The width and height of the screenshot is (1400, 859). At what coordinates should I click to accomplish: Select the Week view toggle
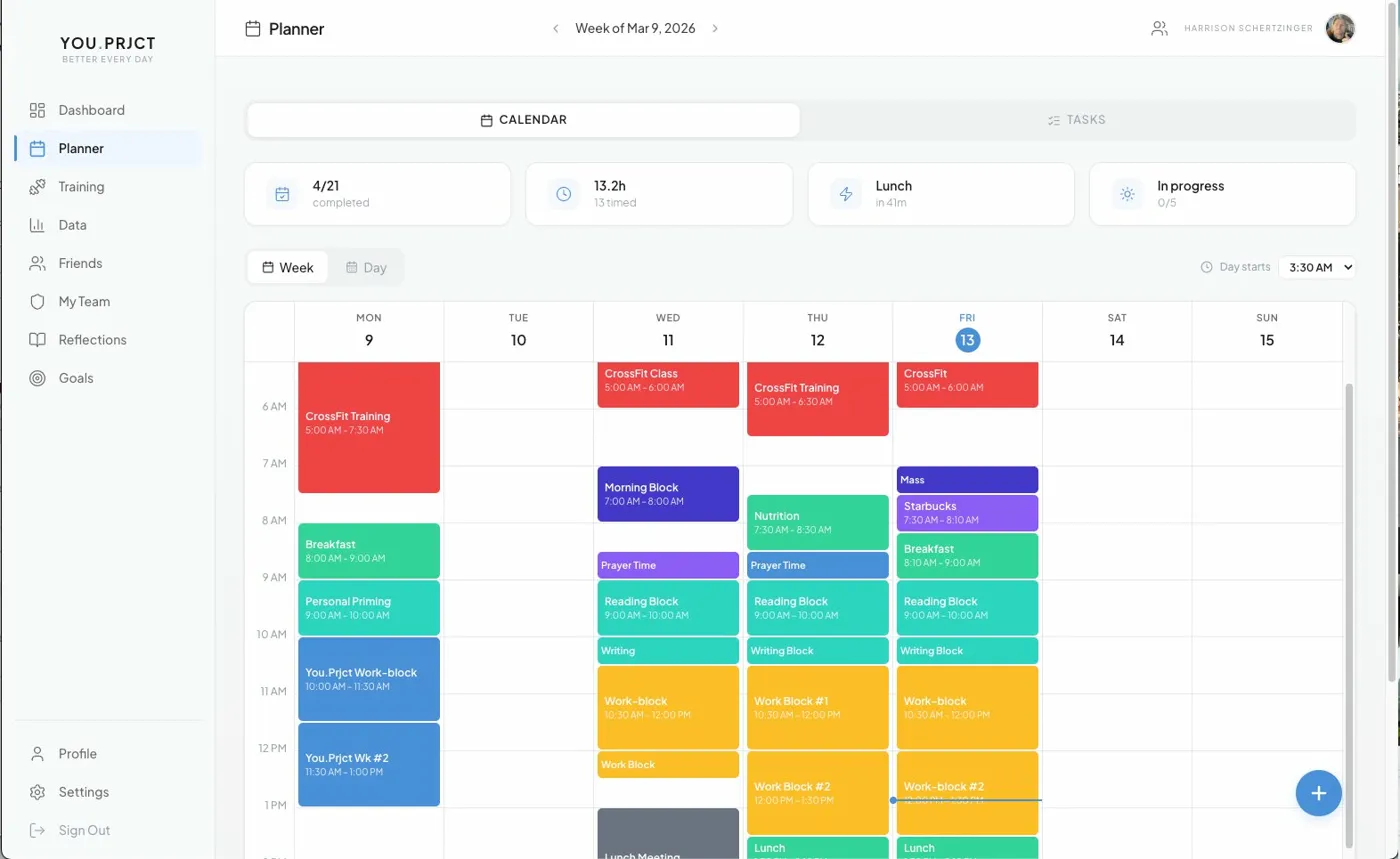(287, 267)
